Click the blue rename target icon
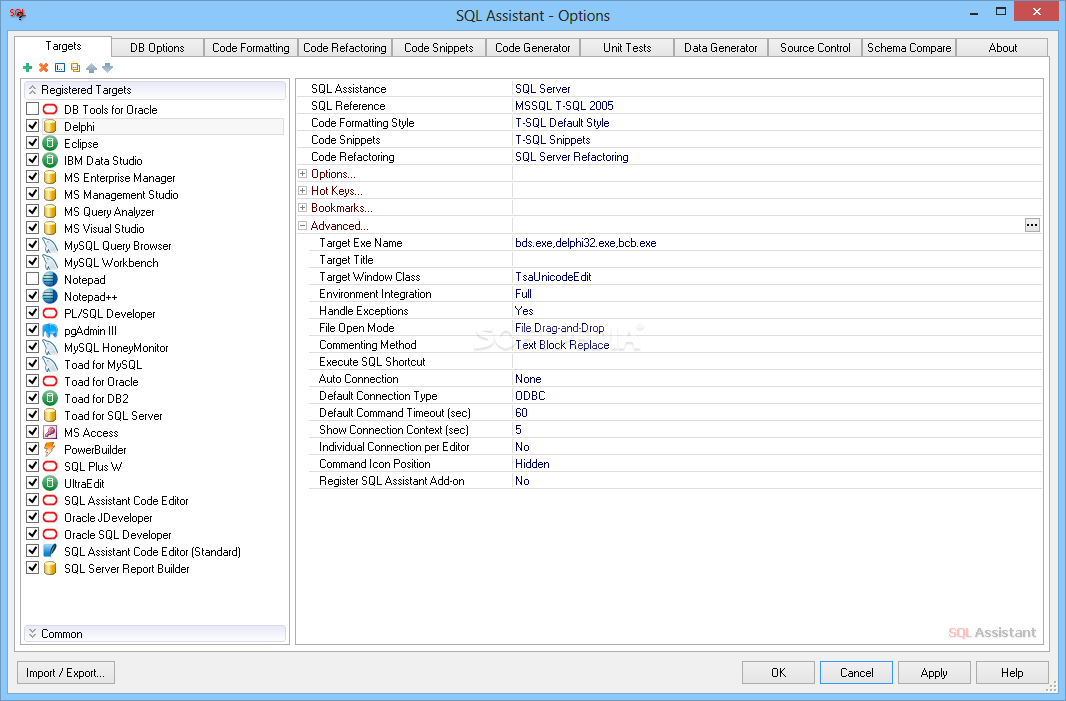The width and height of the screenshot is (1066, 701). point(60,67)
